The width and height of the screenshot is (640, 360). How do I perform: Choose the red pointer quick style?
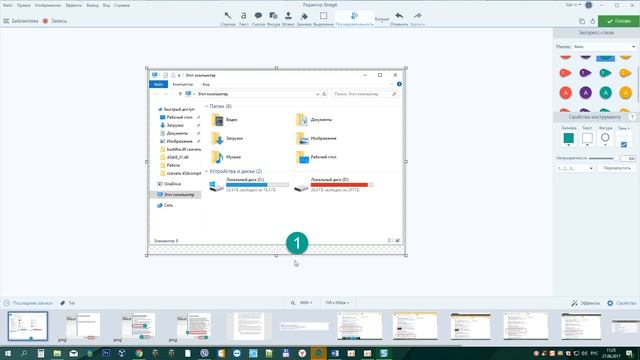(565, 73)
